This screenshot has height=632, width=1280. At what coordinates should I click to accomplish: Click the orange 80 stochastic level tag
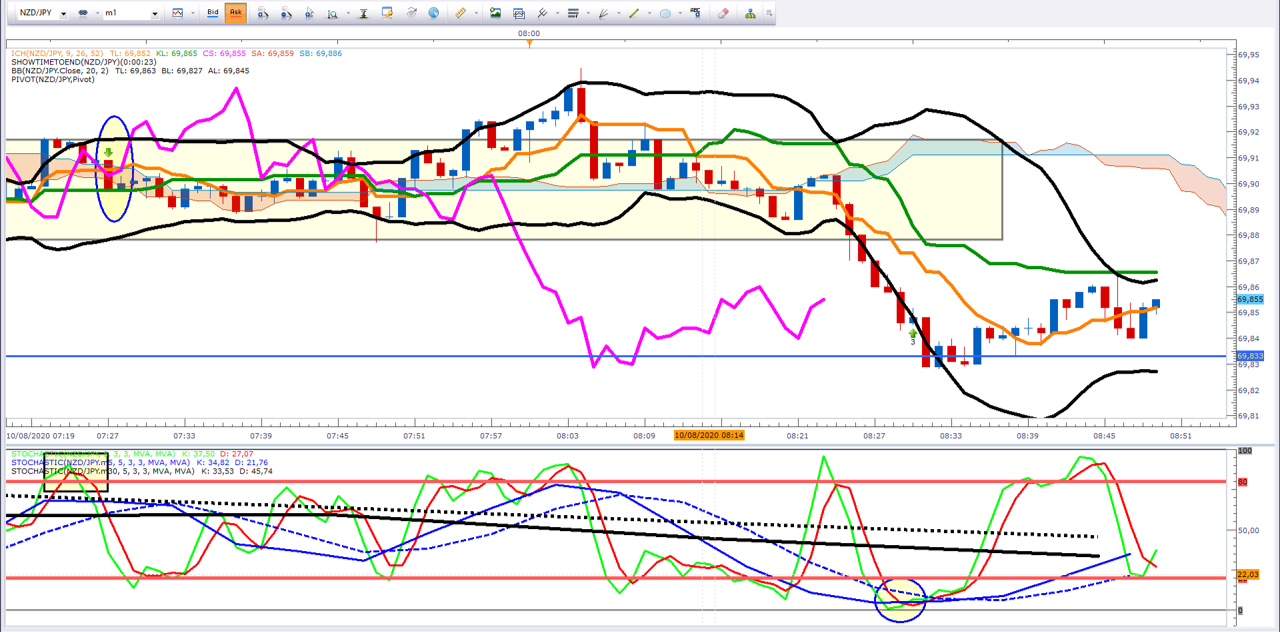click(1244, 481)
